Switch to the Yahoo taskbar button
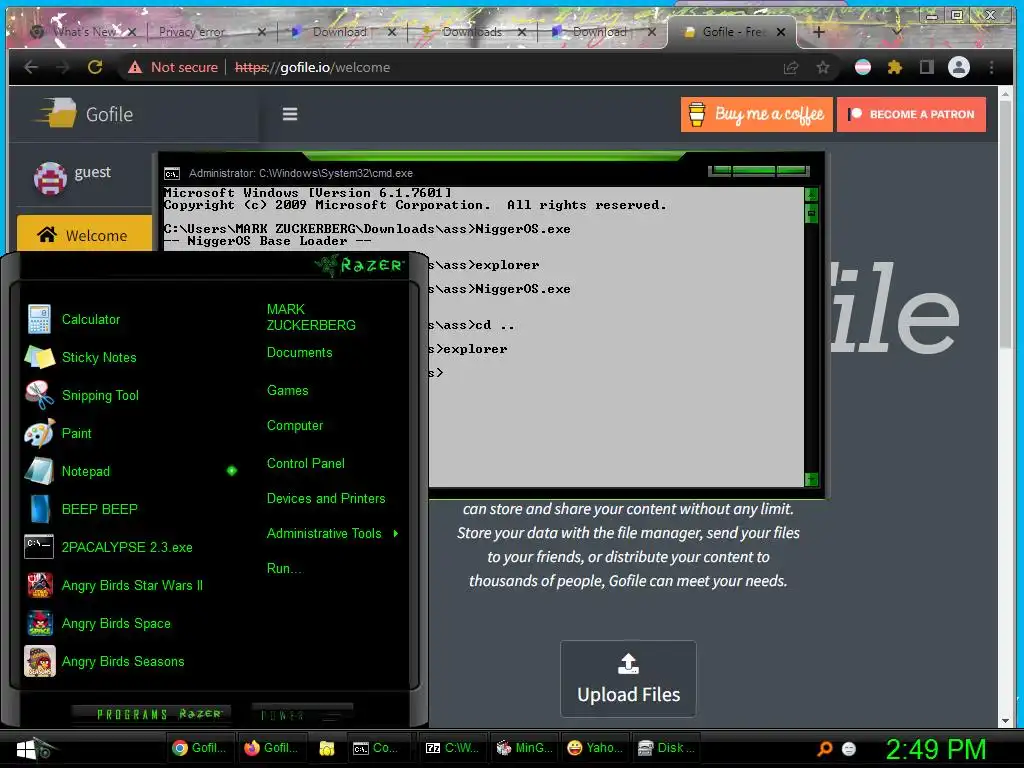 click(x=594, y=748)
